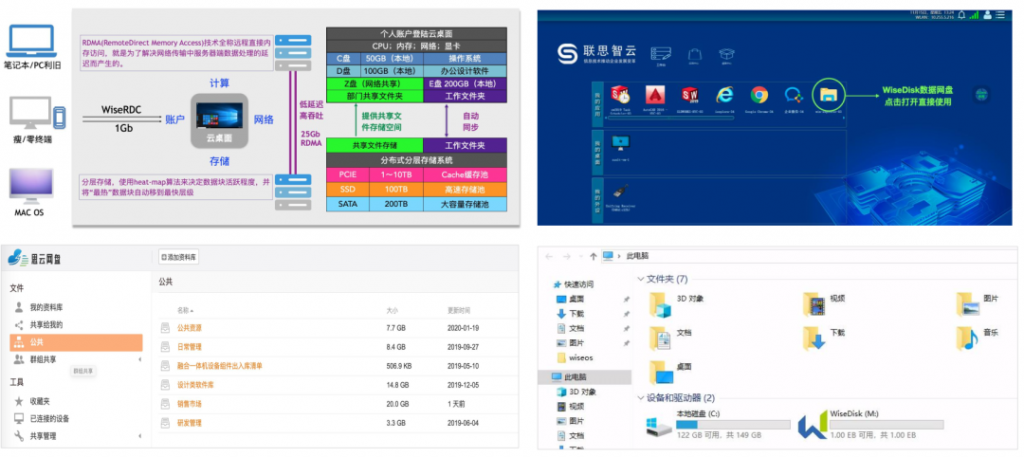Open the 公共资源 library link
The height and width of the screenshot is (457, 1024).
pos(189,328)
